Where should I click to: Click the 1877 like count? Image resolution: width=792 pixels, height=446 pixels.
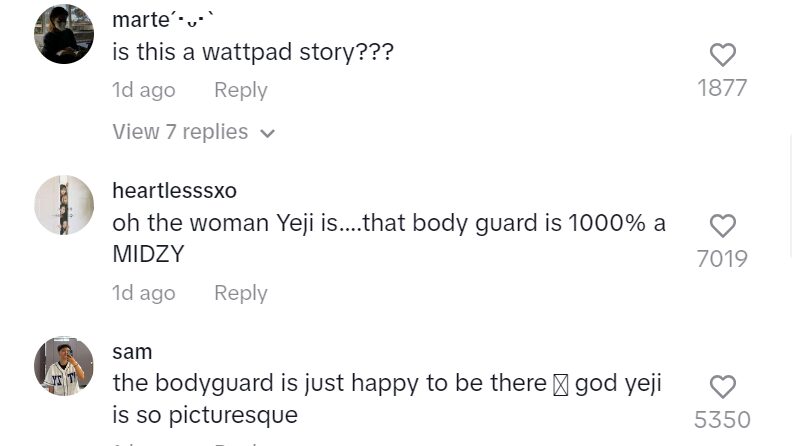point(722,88)
